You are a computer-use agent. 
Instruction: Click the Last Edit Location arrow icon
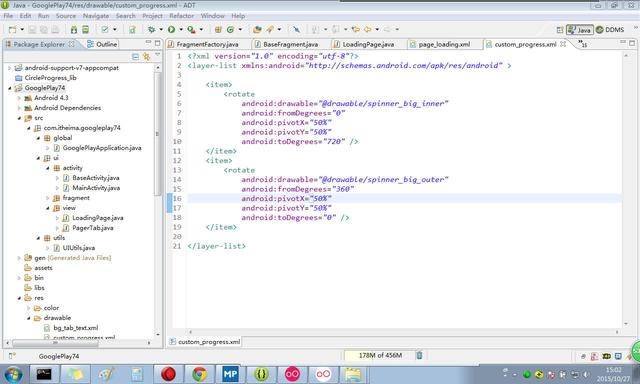(356, 29)
